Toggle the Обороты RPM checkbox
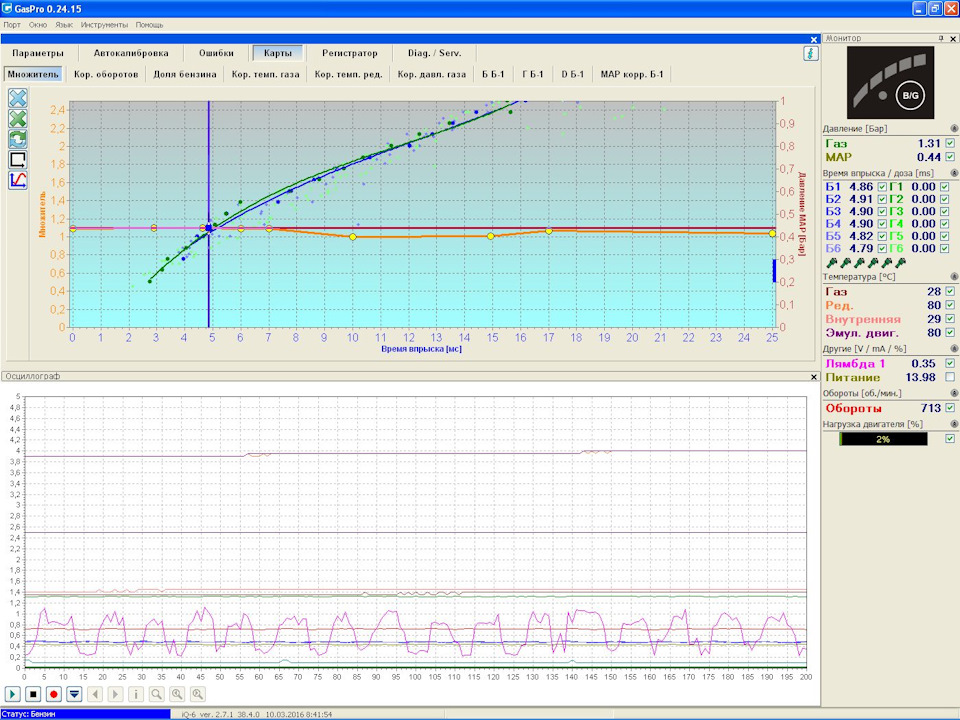 950,408
